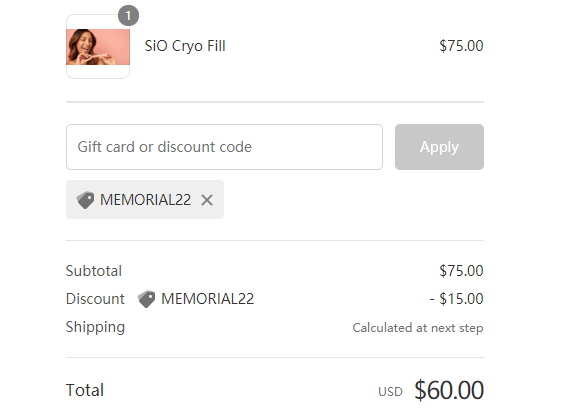Click the $75.00 product price
The height and width of the screenshot is (415, 570).
pos(461,46)
